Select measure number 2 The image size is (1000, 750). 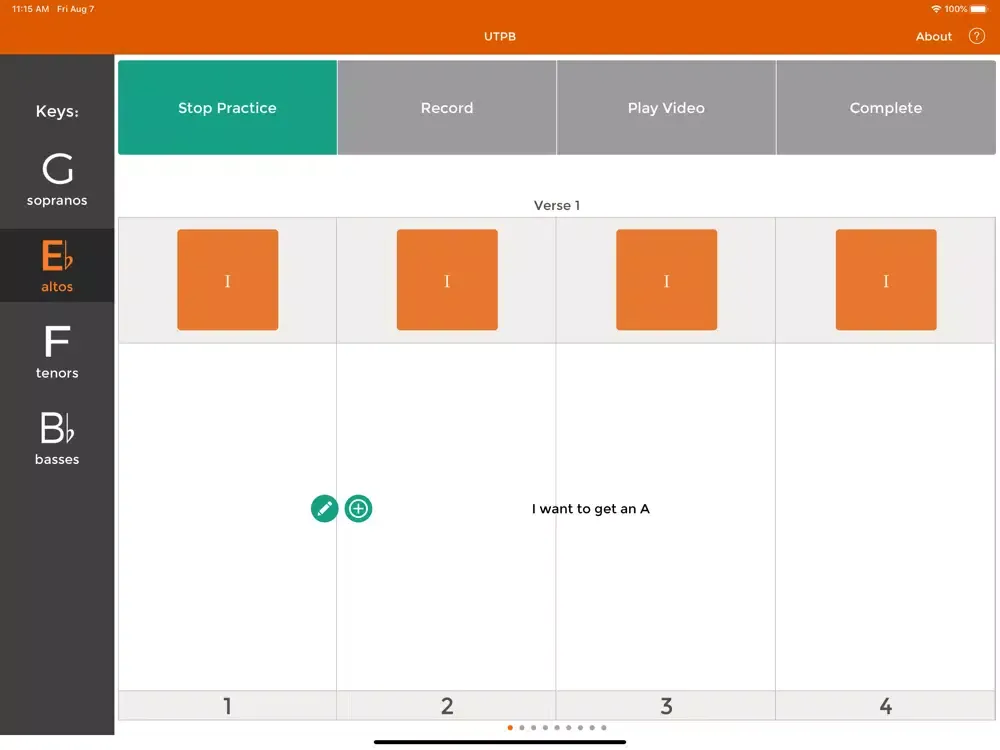pyautogui.click(x=446, y=705)
